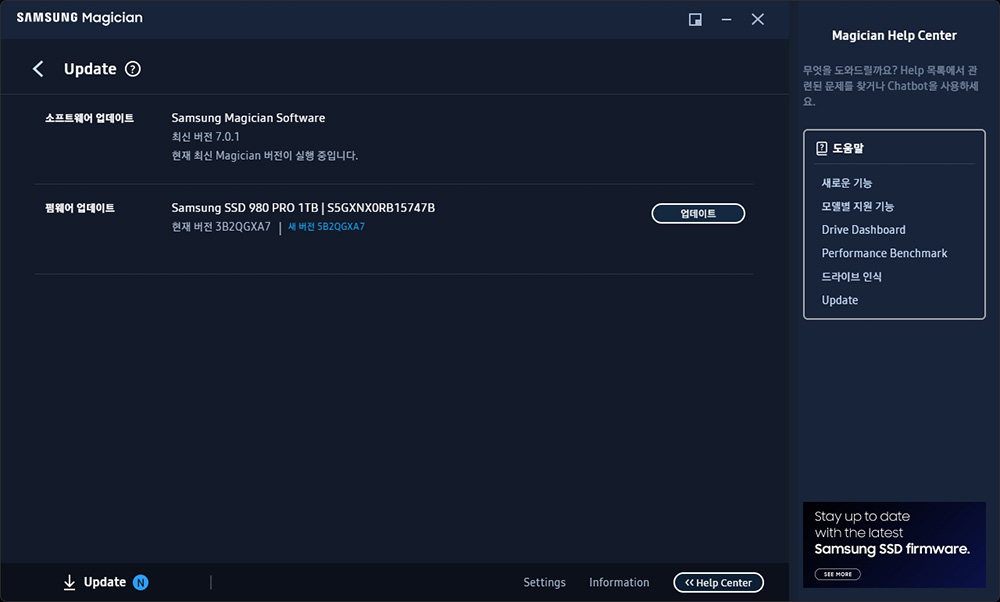Viewport: 1000px width, 602px height.
Task: Open the Drive Dashboard help topic
Action: point(863,230)
